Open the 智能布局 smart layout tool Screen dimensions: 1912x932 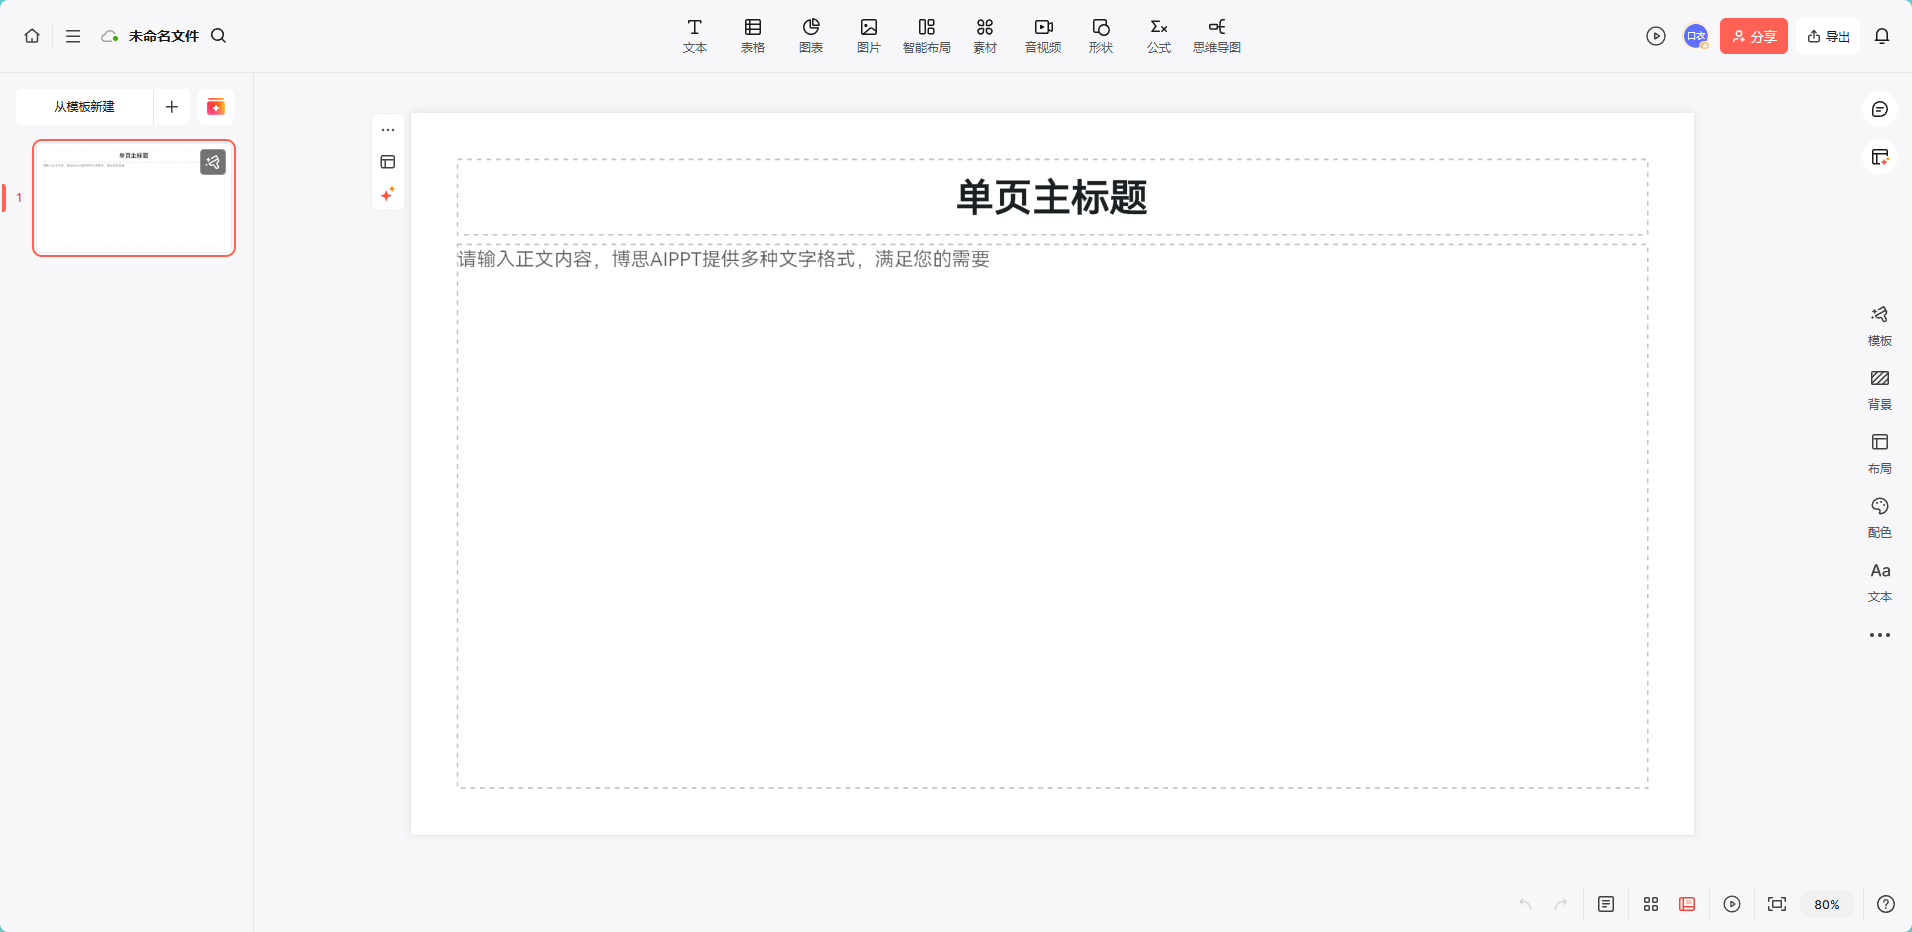pos(926,35)
